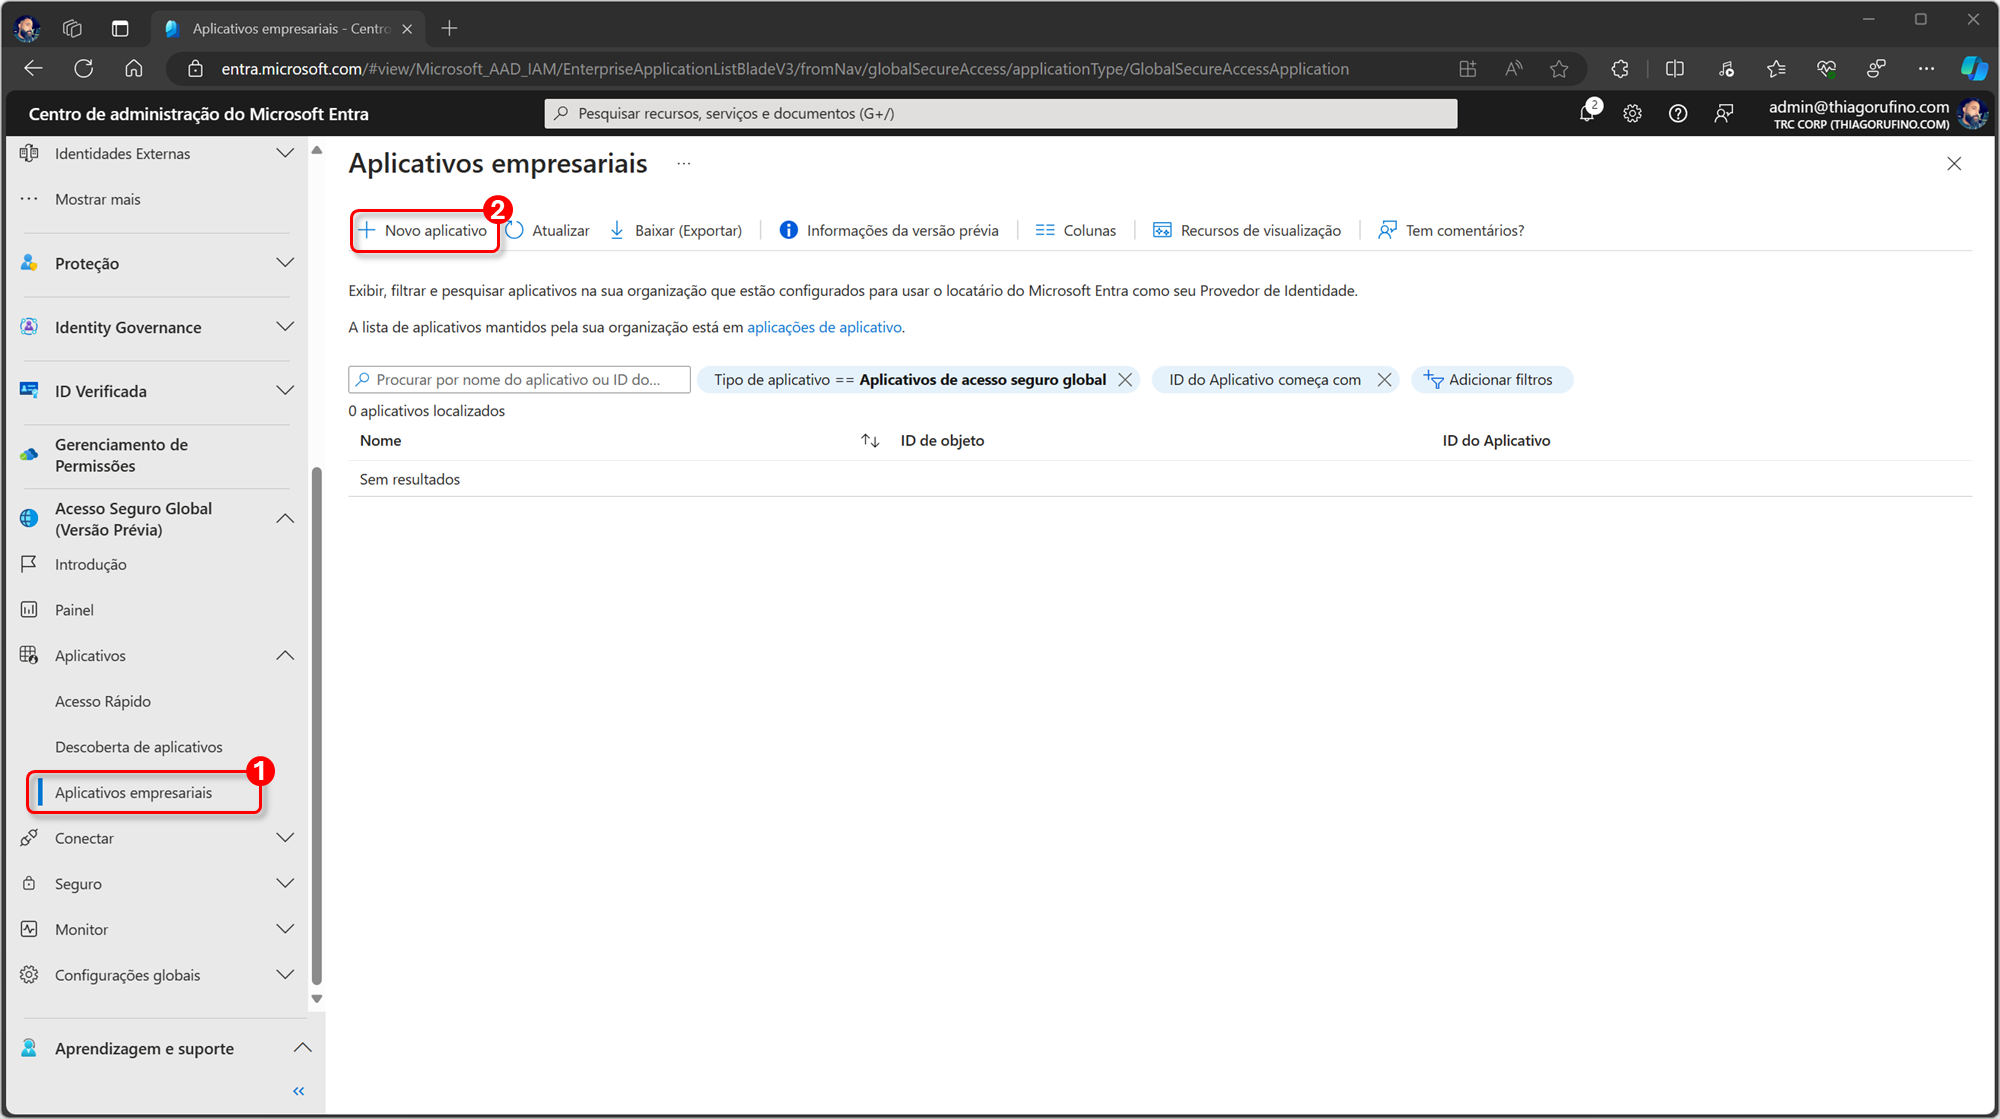Remove ID do Aplicativo começa com filter
This screenshot has height=1119, width=2000.
(1384, 380)
